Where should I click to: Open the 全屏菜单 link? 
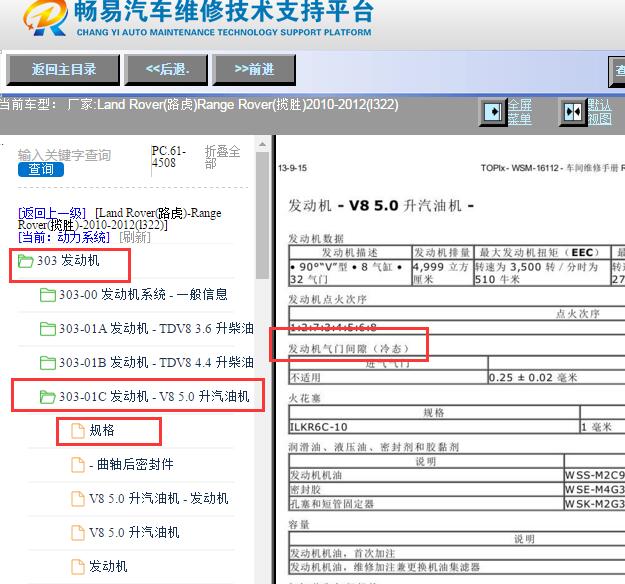pyautogui.click(x=519, y=112)
